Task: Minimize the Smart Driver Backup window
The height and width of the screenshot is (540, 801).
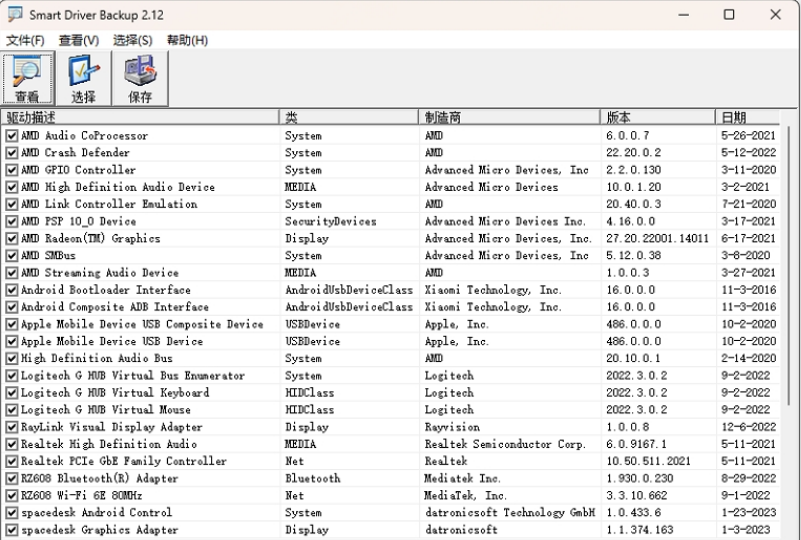Action: coord(684,14)
